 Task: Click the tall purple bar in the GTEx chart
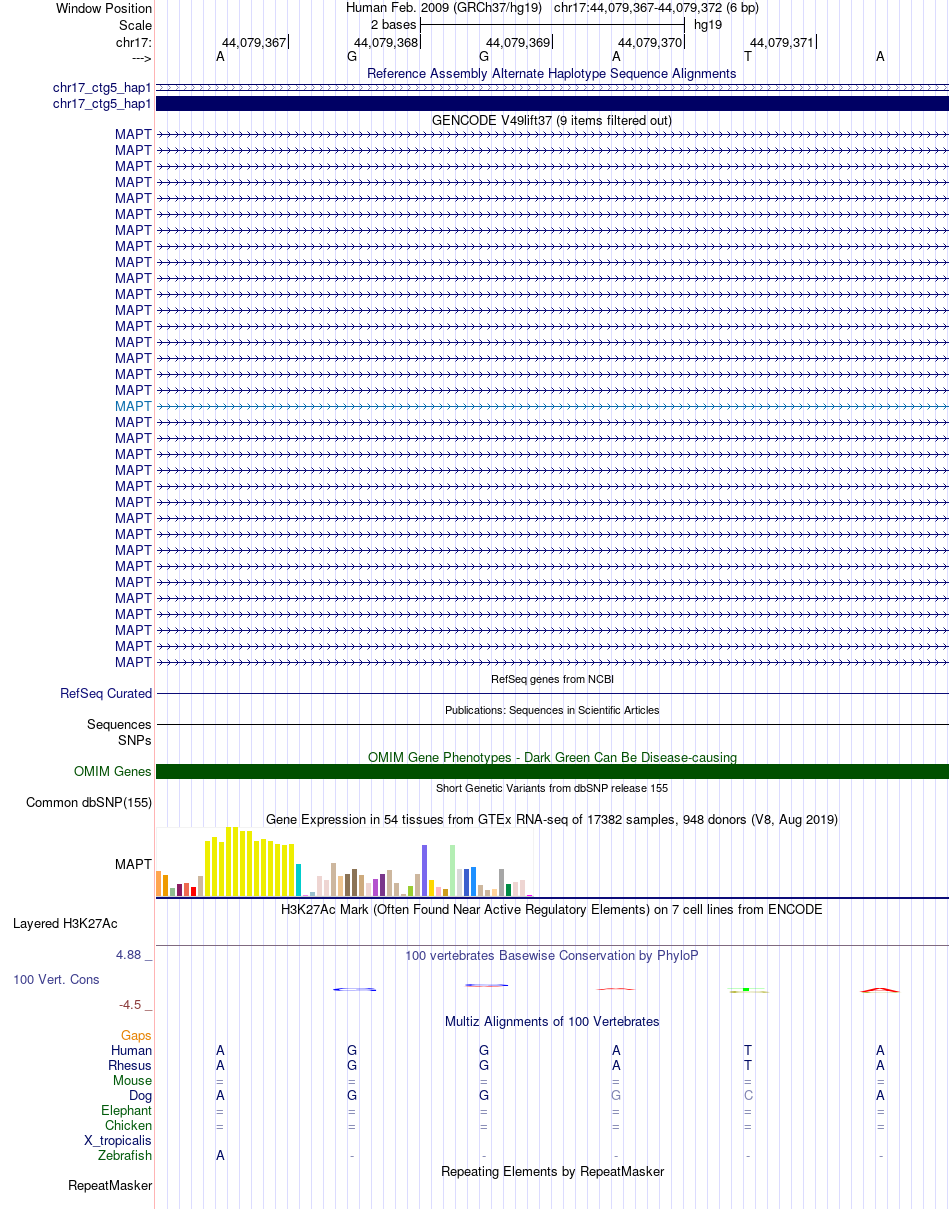(x=424, y=870)
